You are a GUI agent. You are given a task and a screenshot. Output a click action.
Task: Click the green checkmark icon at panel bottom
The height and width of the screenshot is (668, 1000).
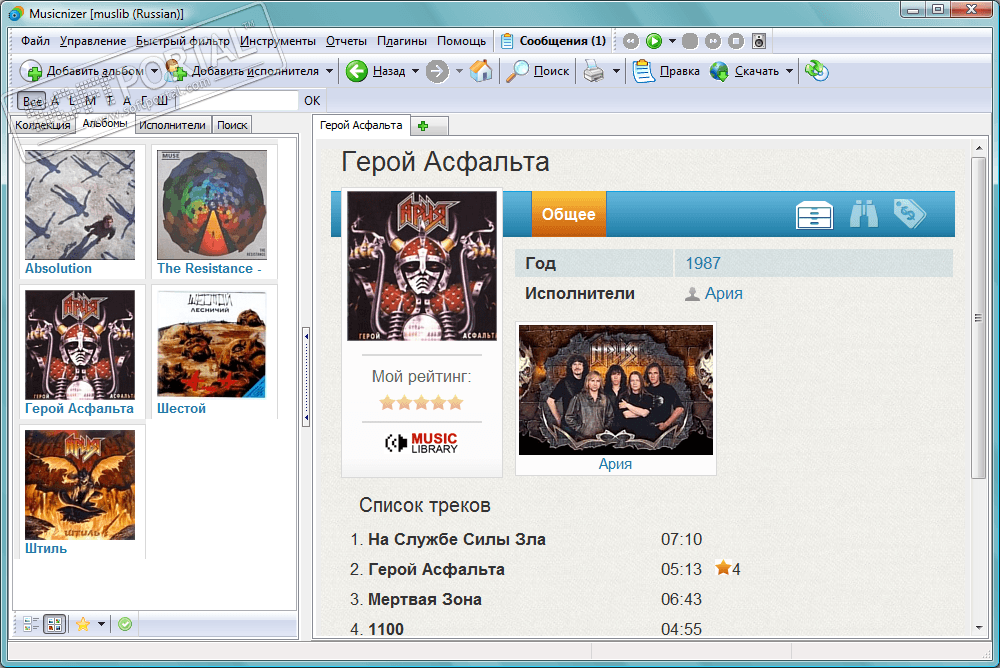[x=125, y=624]
